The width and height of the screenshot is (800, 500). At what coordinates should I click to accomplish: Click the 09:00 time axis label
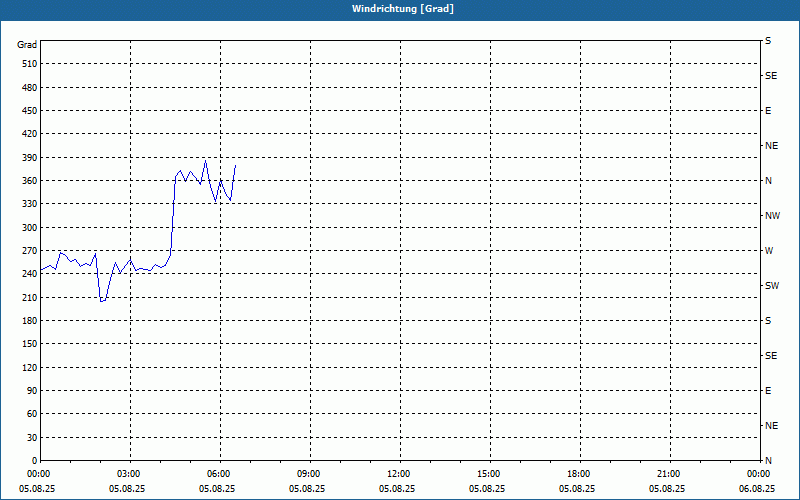coord(309,474)
